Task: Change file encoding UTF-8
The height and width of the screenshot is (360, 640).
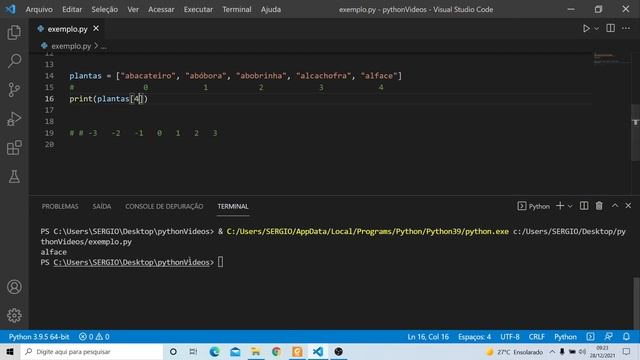Action: 510,337
